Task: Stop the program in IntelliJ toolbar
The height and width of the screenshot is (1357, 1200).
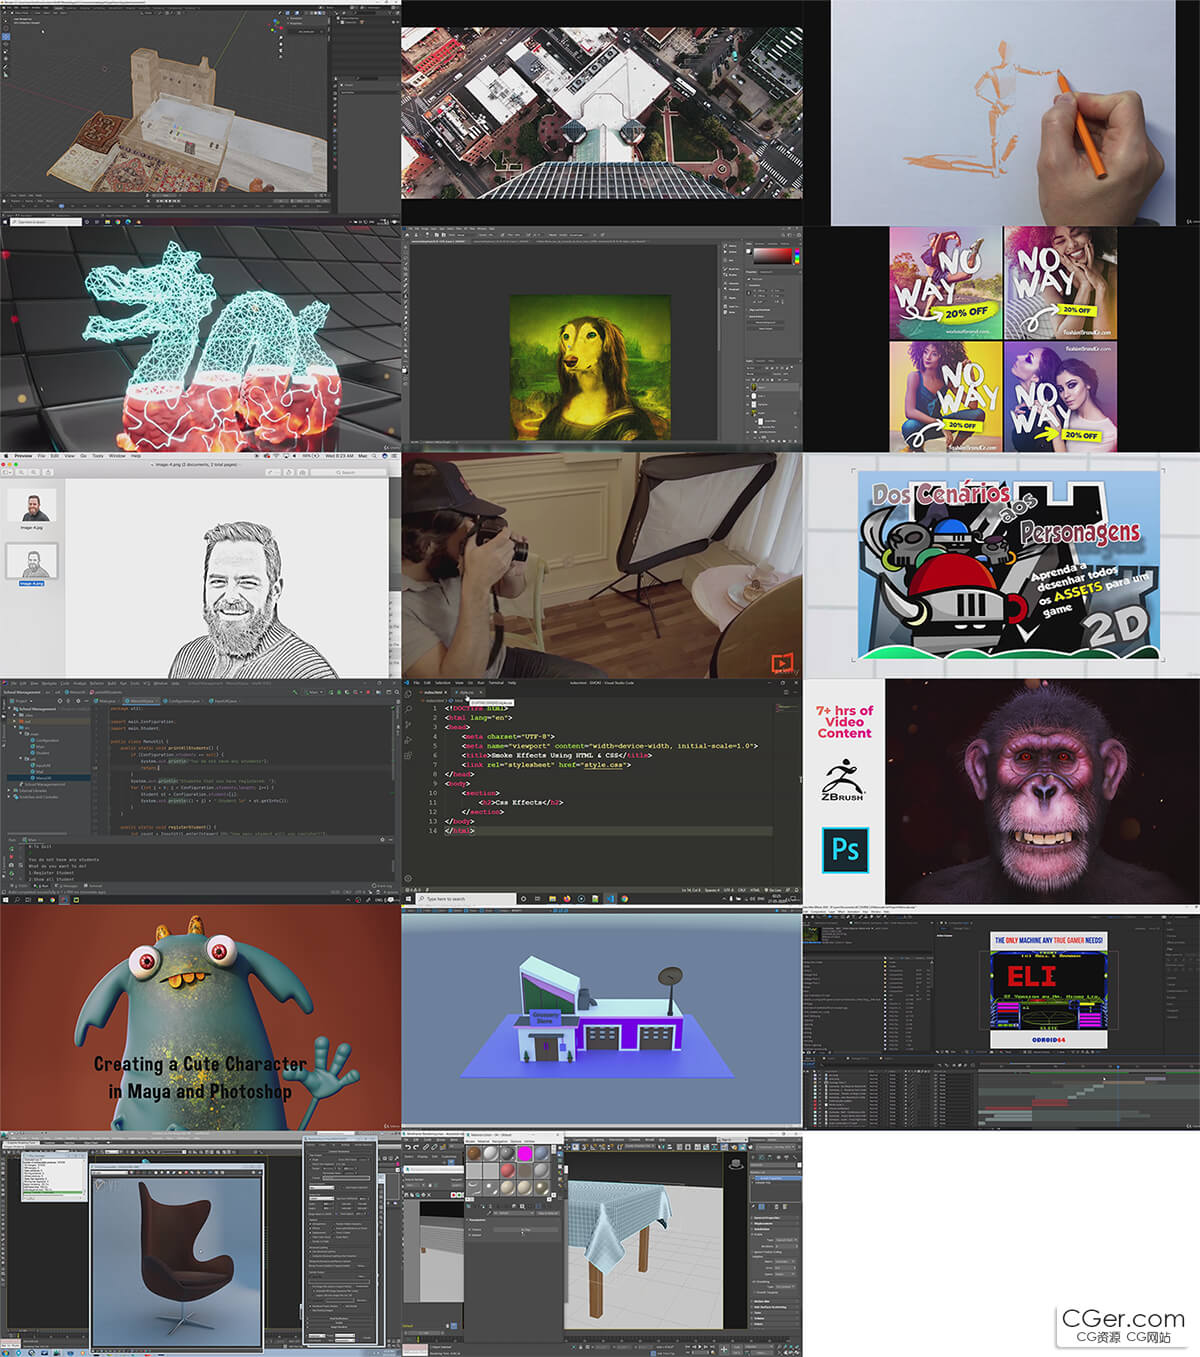Action: pyautogui.click(x=368, y=692)
